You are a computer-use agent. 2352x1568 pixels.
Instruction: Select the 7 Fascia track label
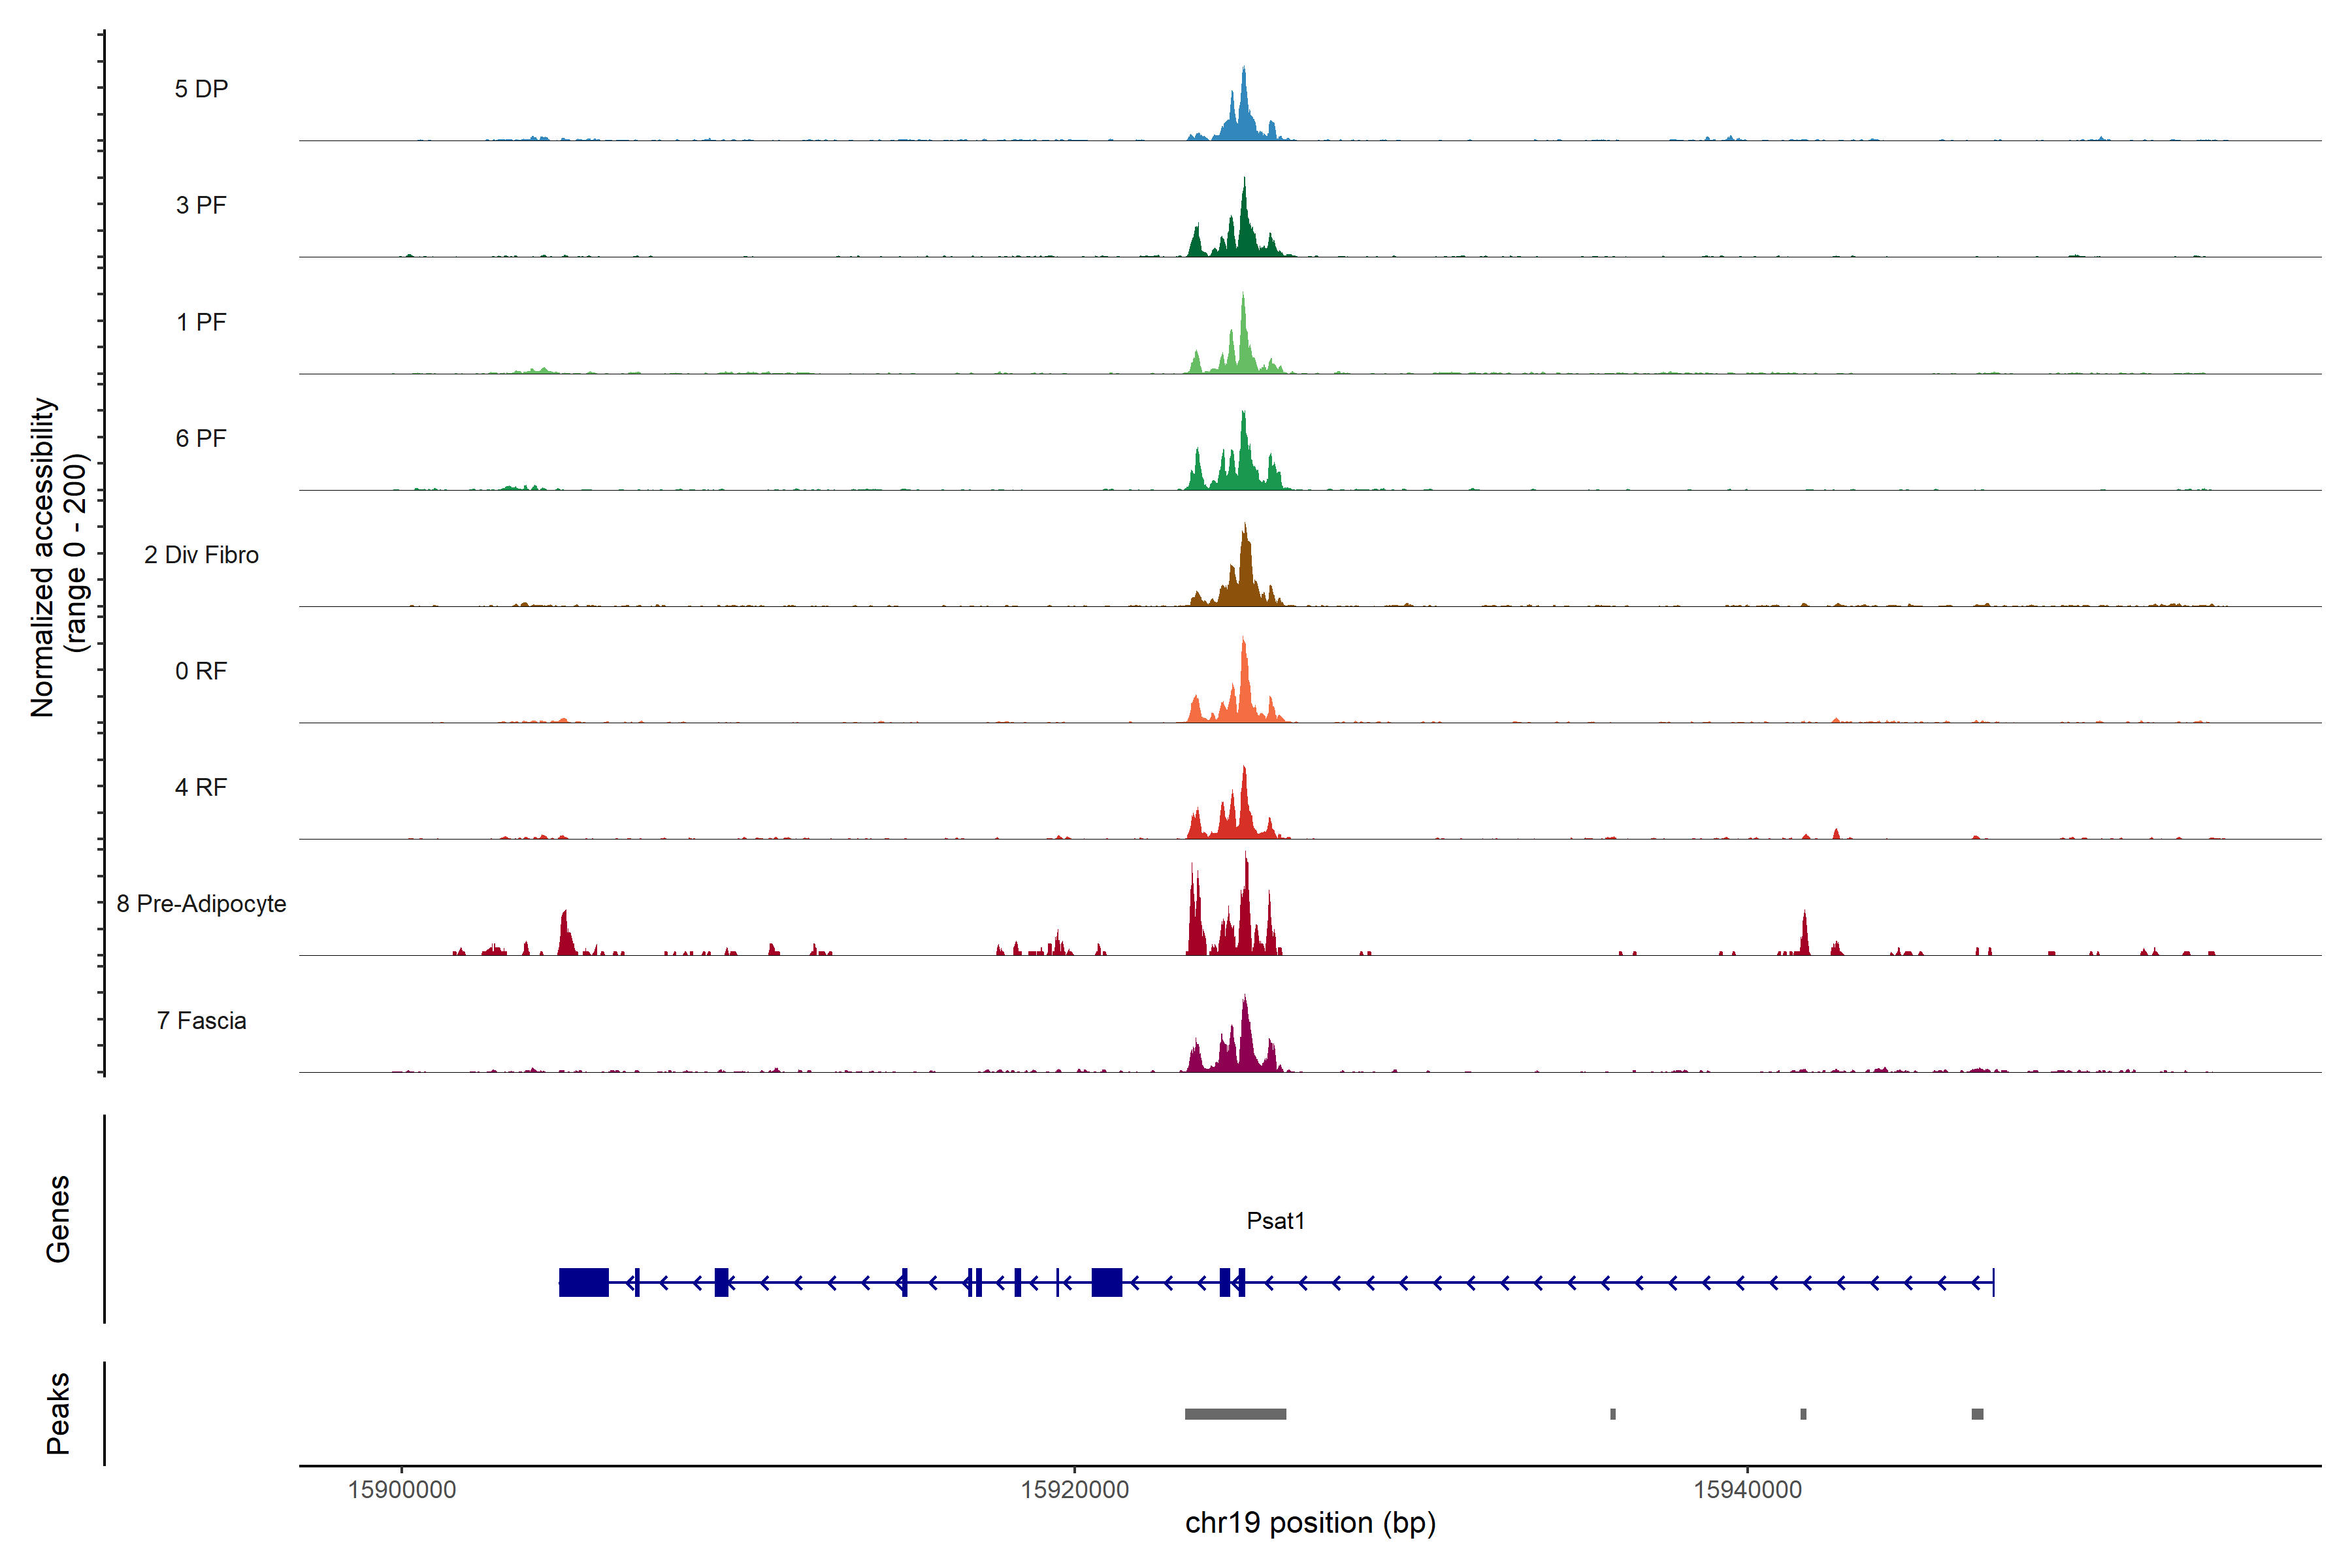point(201,1020)
